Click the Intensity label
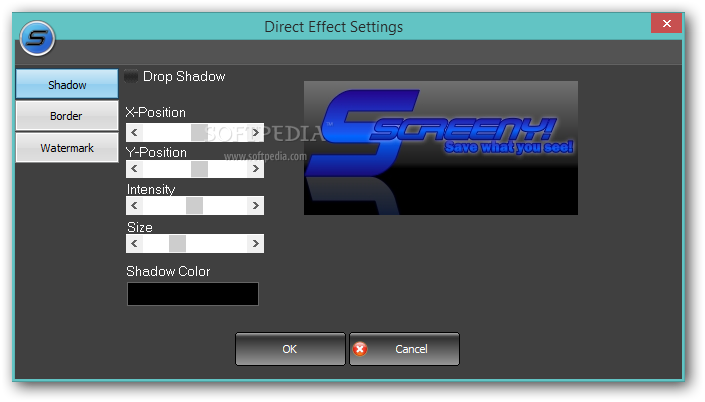The height and width of the screenshot is (402, 705). pos(151,189)
